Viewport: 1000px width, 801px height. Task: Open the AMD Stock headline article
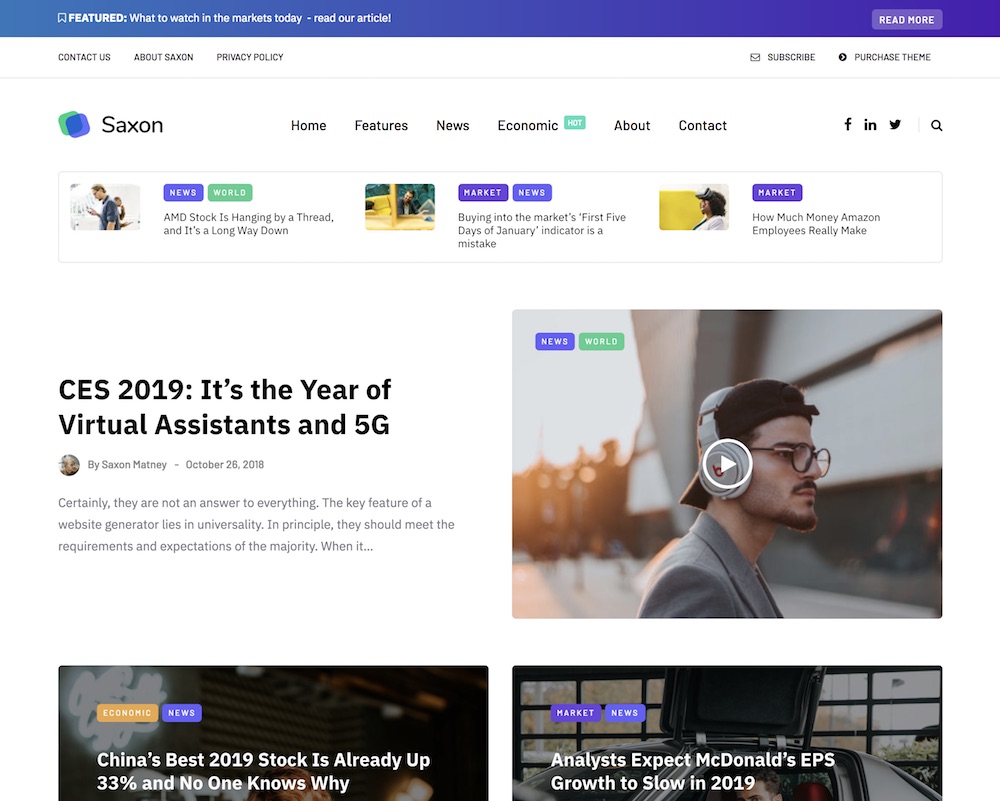point(248,223)
